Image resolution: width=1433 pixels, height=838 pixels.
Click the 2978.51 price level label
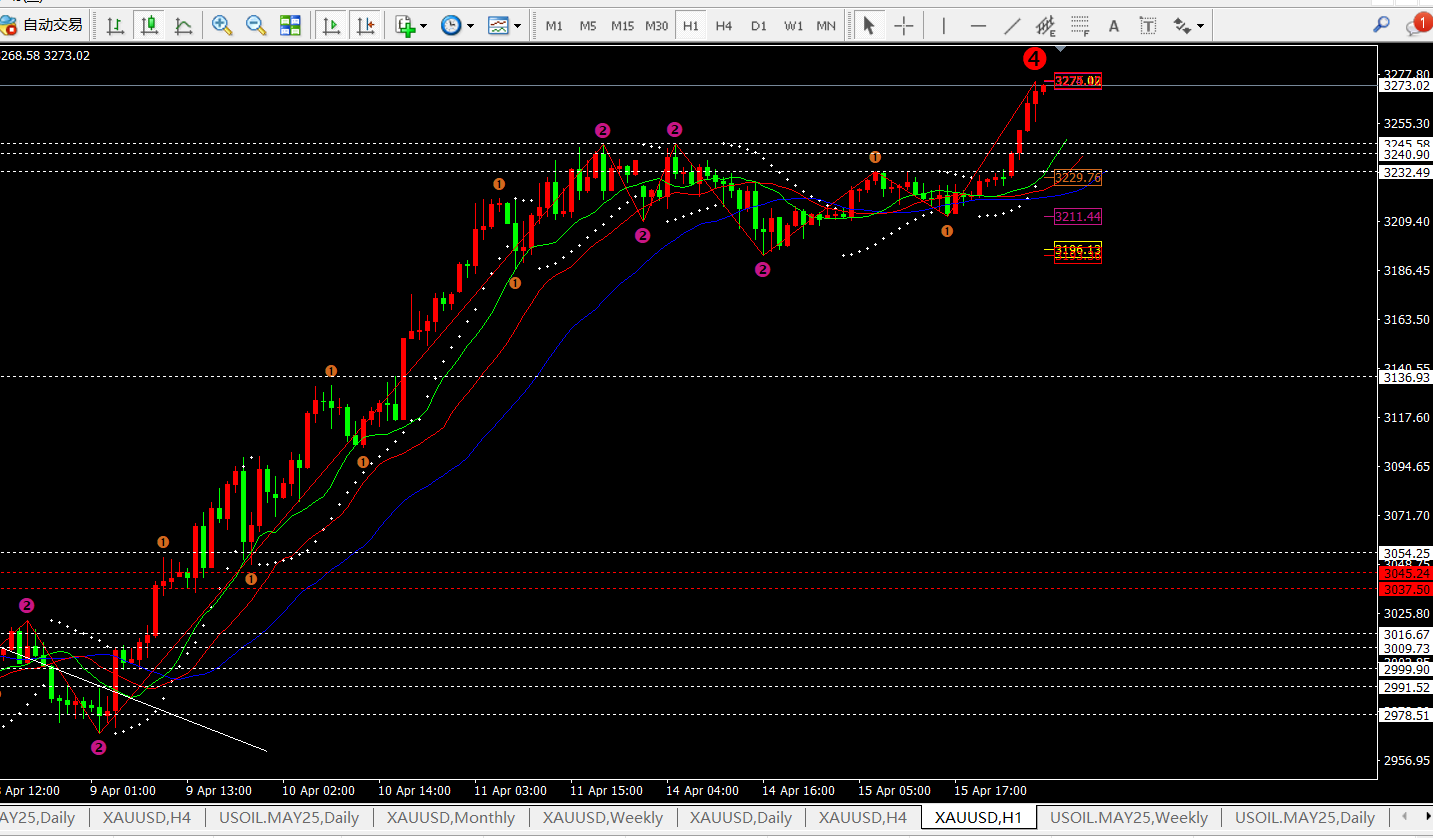click(x=1405, y=715)
